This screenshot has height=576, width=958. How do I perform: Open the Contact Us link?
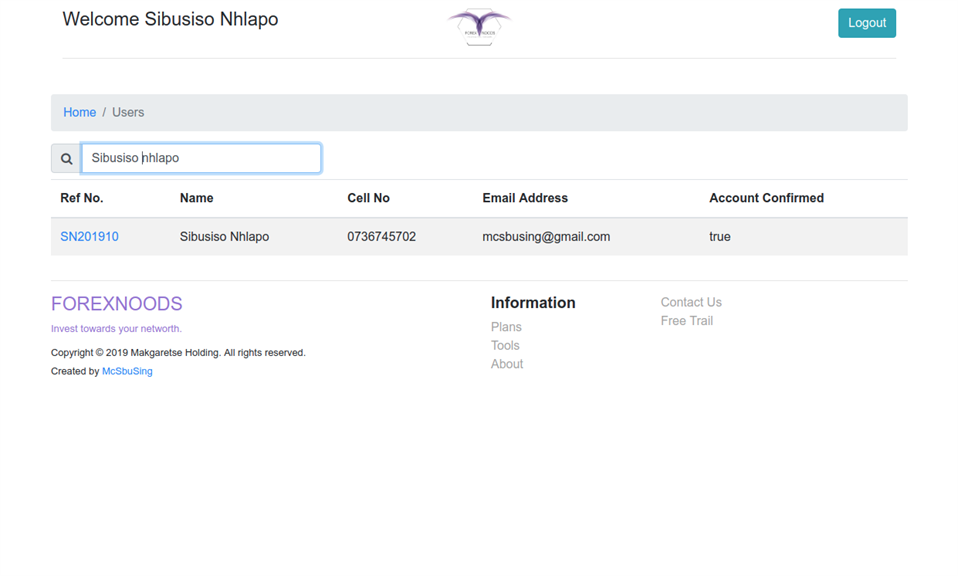point(691,302)
